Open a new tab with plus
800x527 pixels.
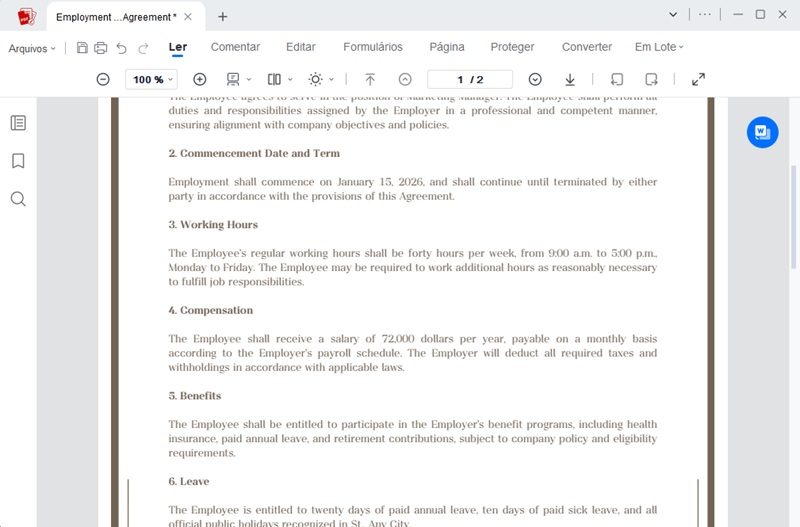(x=222, y=16)
